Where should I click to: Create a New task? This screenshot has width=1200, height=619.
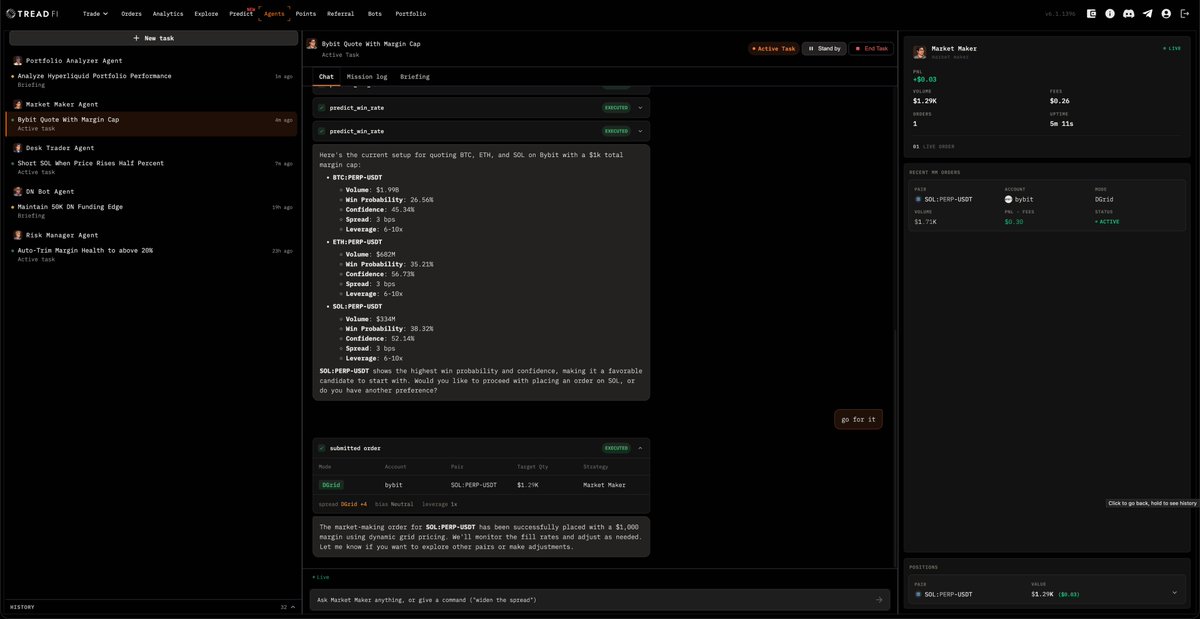(x=153, y=38)
